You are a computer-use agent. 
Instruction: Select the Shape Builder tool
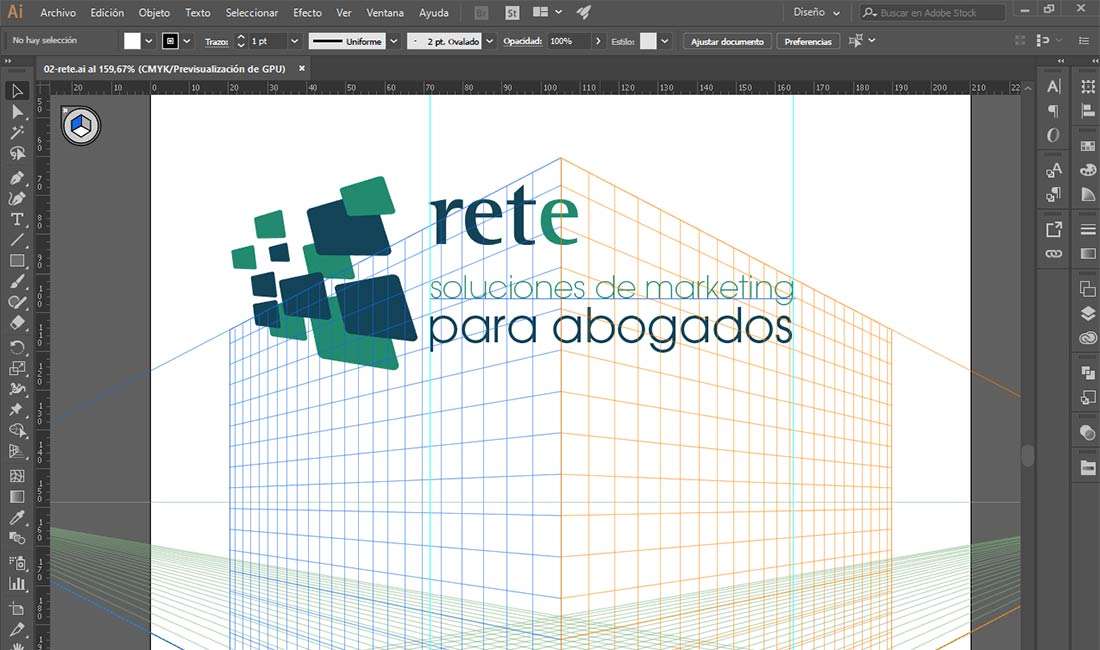[17, 430]
